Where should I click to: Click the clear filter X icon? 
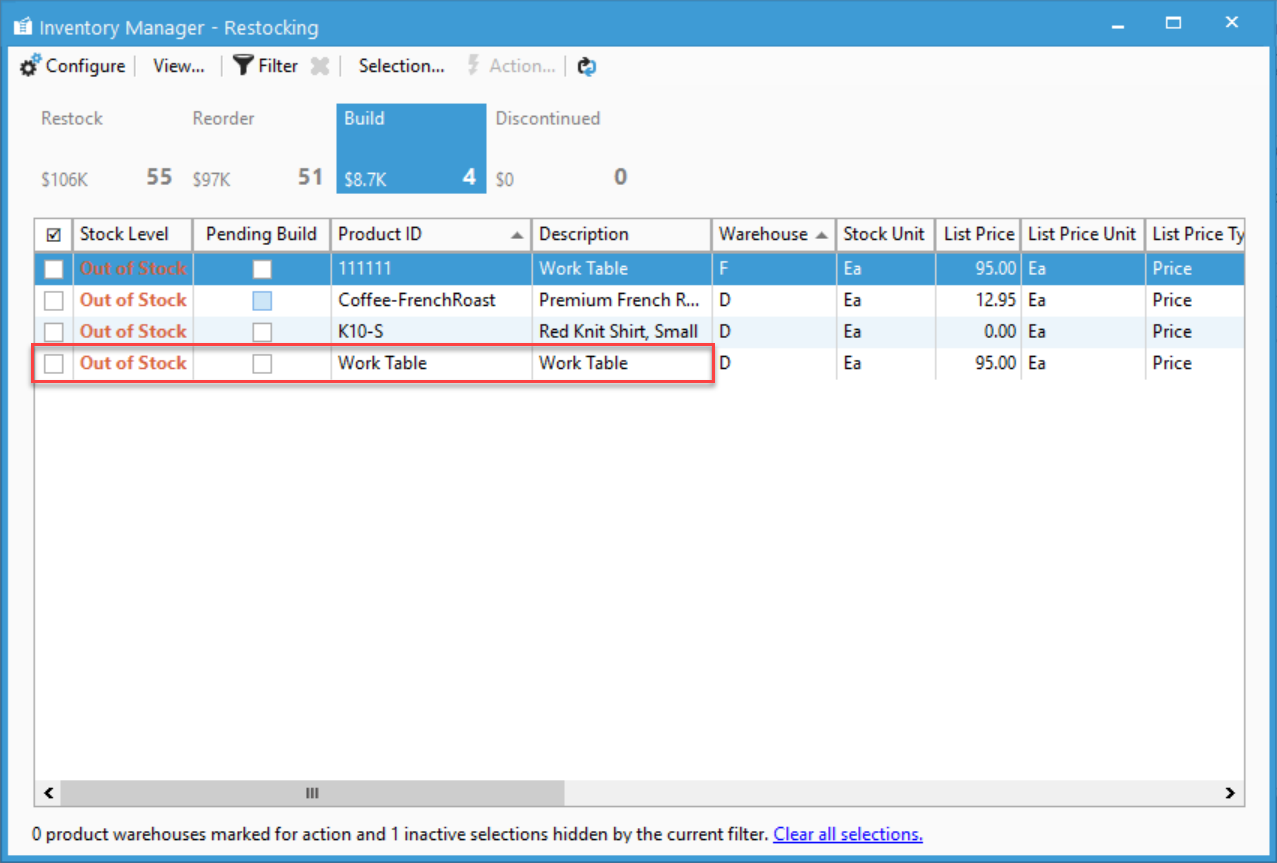320,66
